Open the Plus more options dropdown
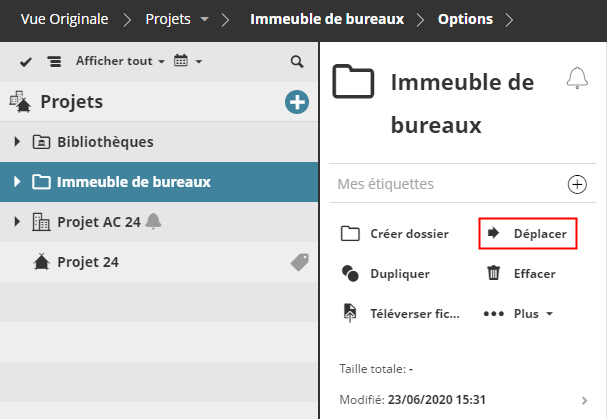 pos(519,313)
